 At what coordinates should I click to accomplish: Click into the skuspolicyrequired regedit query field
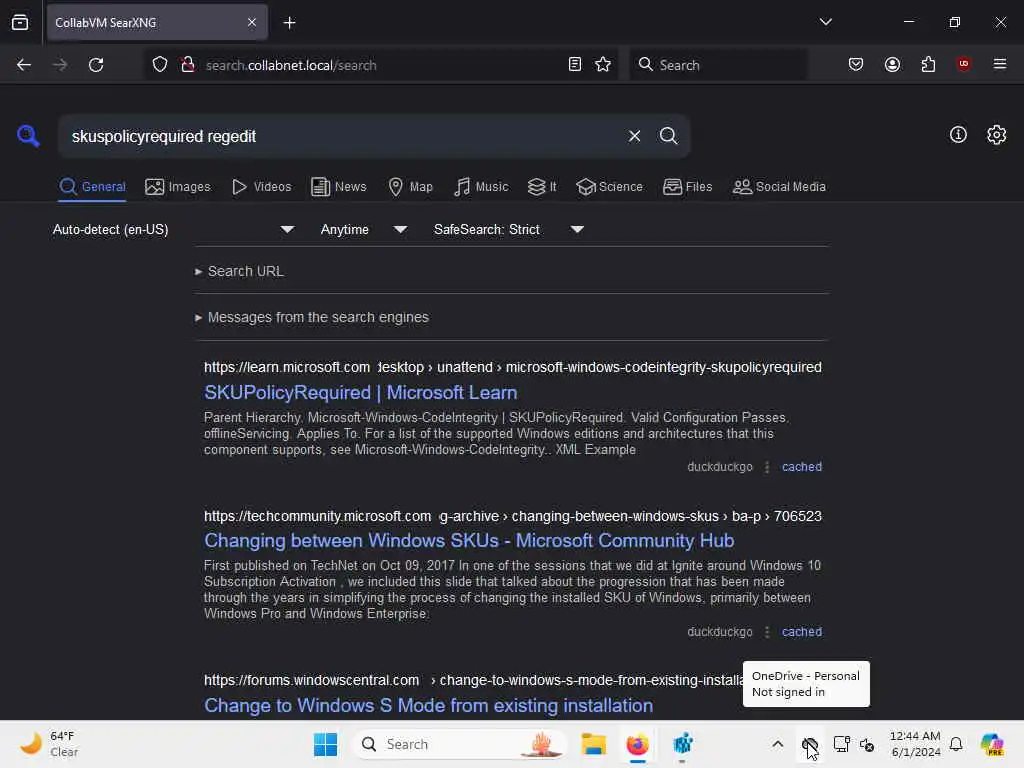[x=340, y=136]
